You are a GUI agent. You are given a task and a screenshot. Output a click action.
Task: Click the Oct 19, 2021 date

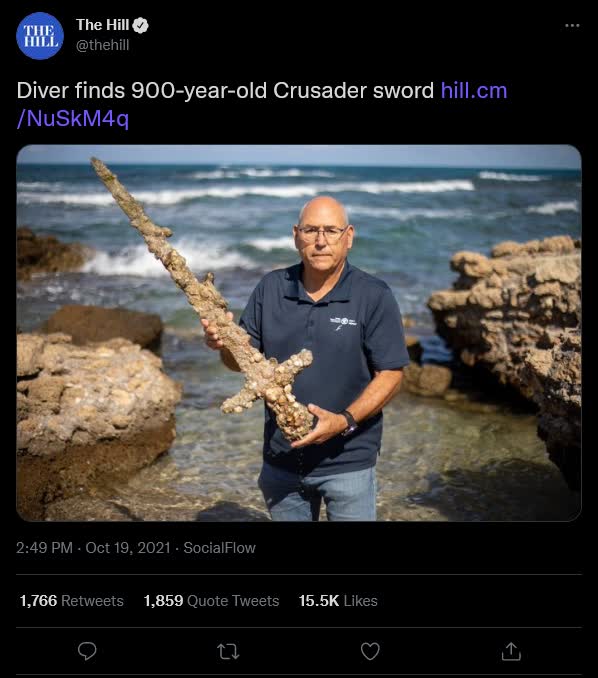click(128, 548)
